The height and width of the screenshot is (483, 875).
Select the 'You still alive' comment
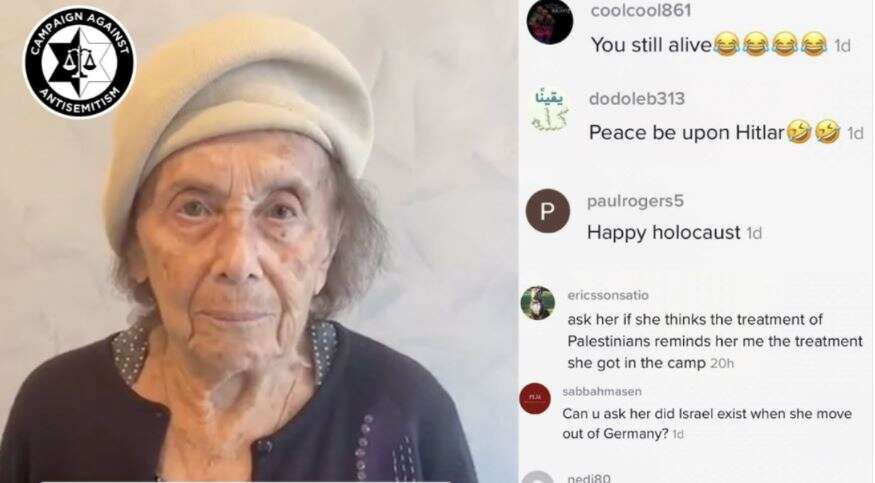pyautogui.click(x=708, y=45)
